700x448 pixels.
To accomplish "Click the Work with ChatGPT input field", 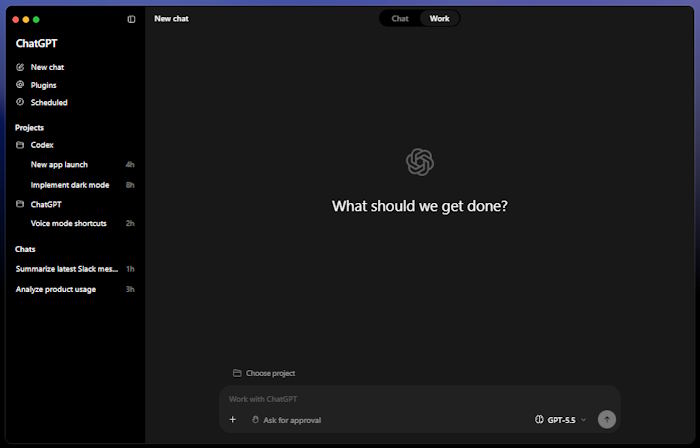I will (420, 399).
